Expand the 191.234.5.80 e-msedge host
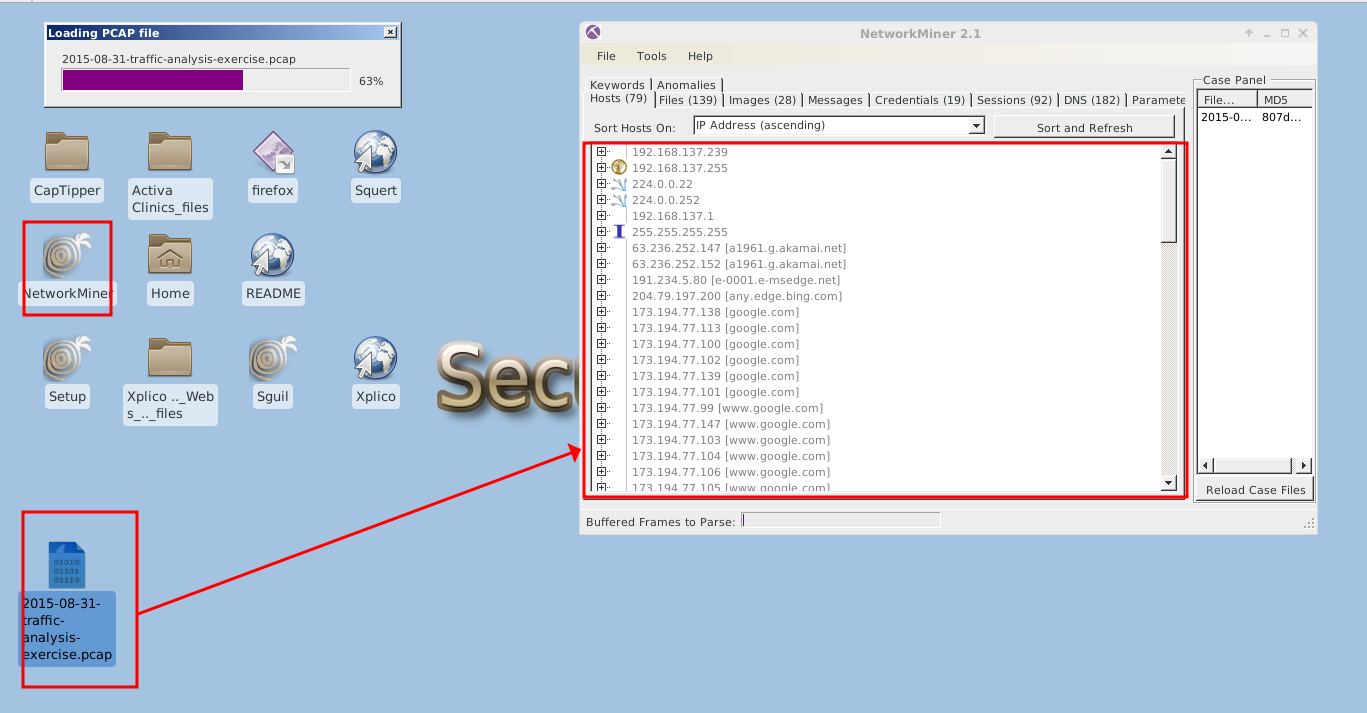1367x713 pixels. pos(601,280)
